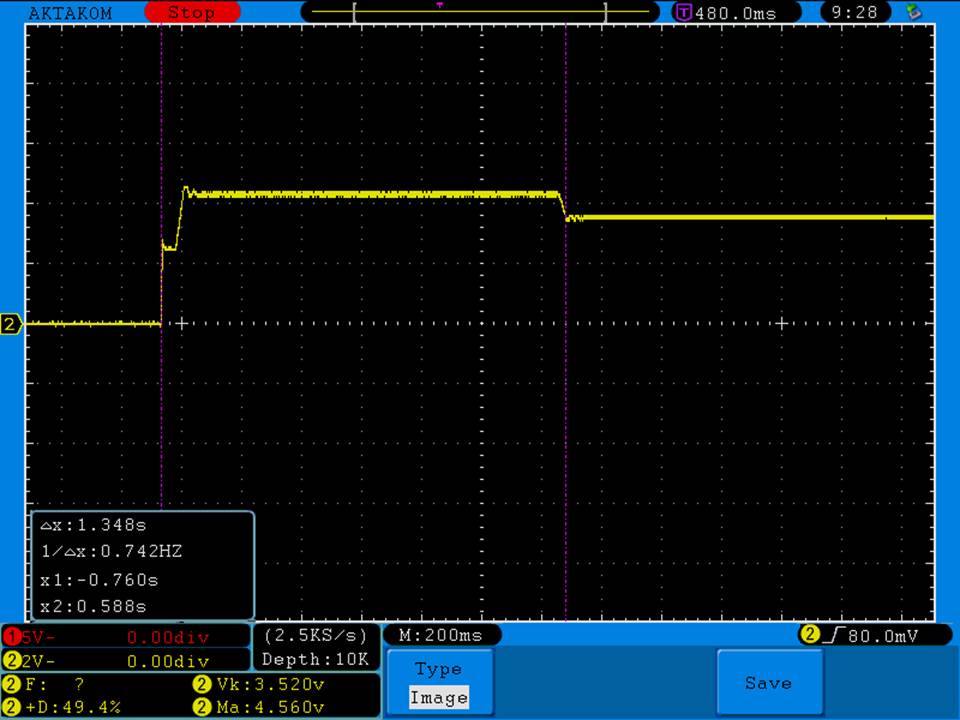Click the purple T trigger position icon
Image resolution: width=960 pixels, height=720 pixels.
pyautogui.click(x=684, y=13)
